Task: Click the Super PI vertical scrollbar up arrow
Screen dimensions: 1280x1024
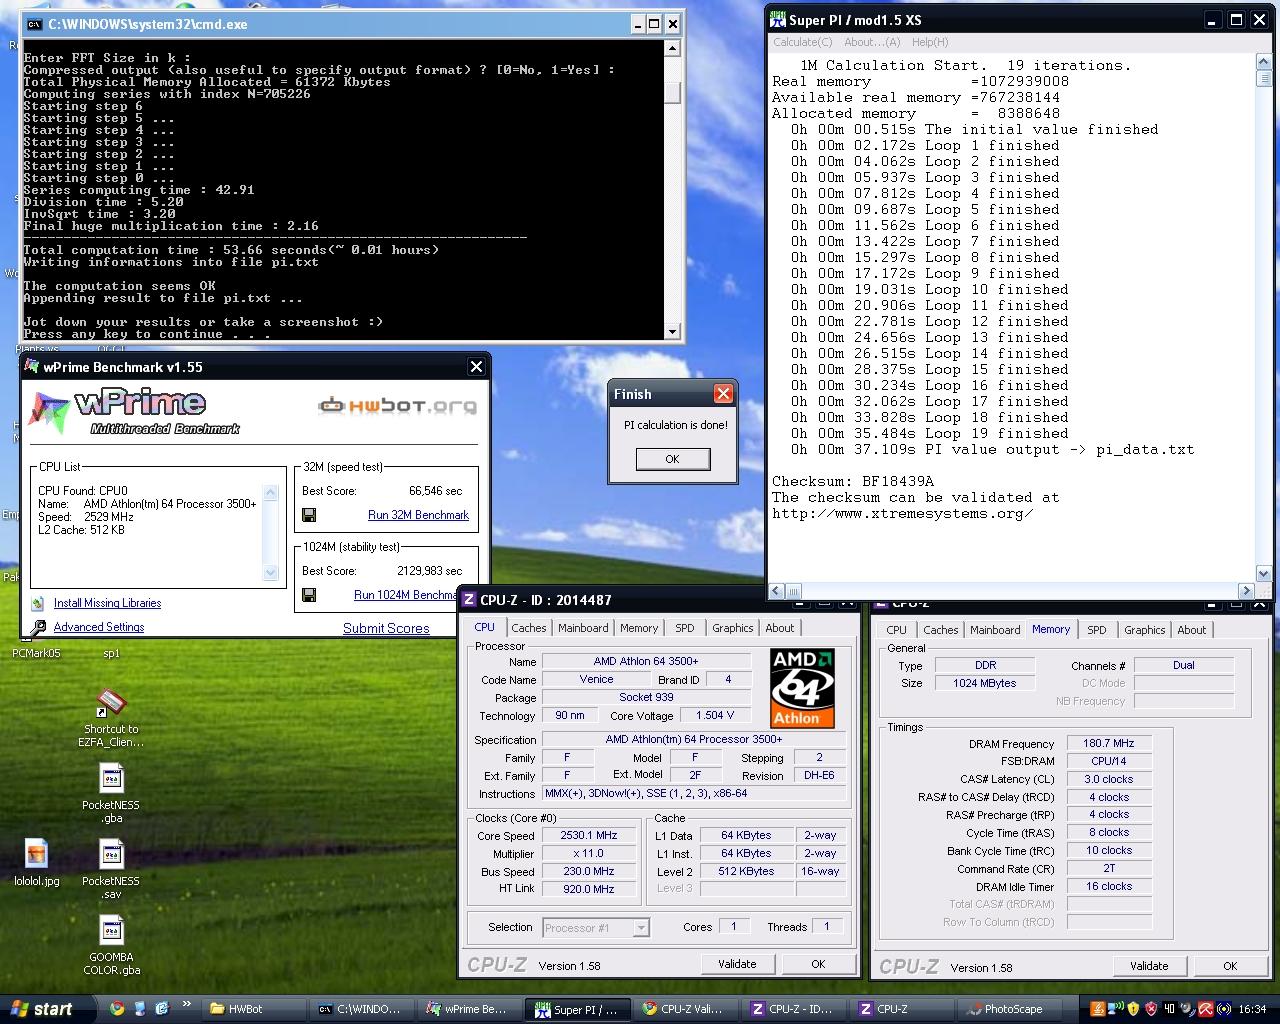Action: (x=1263, y=62)
